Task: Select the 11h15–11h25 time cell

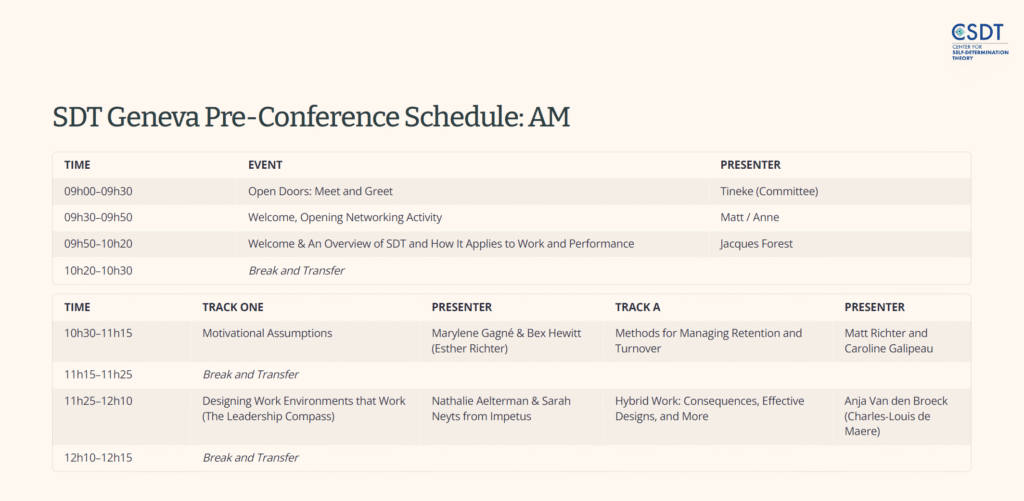Action: 98,374
